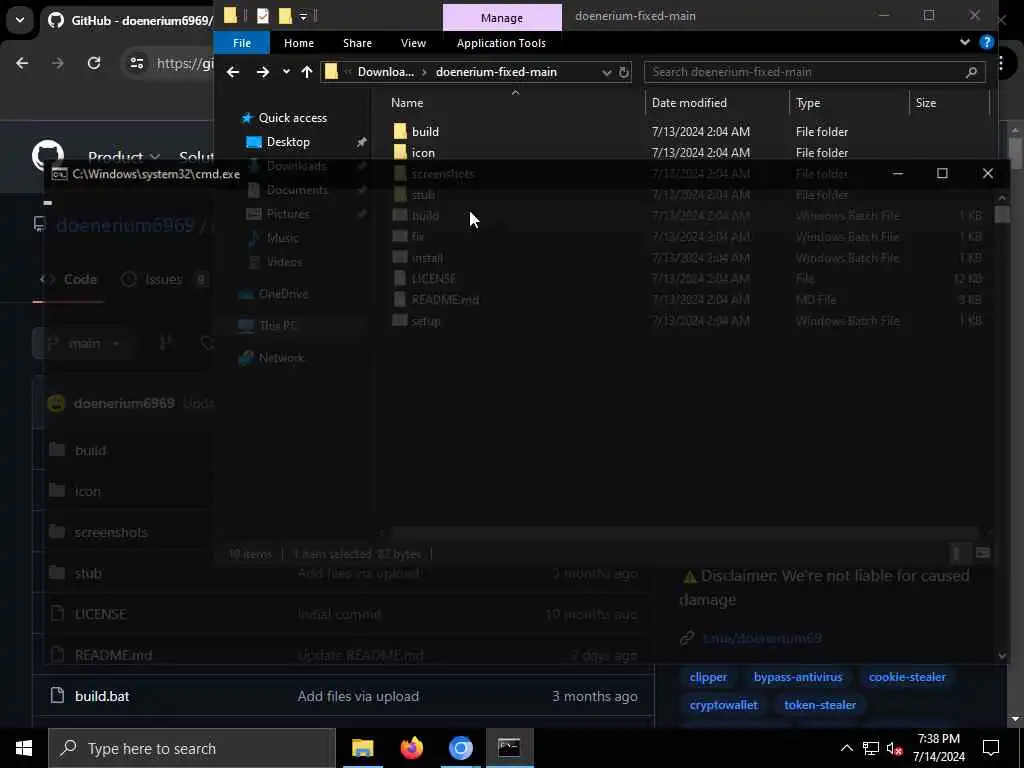Click the muted volume tray icon

click(895, 748)
